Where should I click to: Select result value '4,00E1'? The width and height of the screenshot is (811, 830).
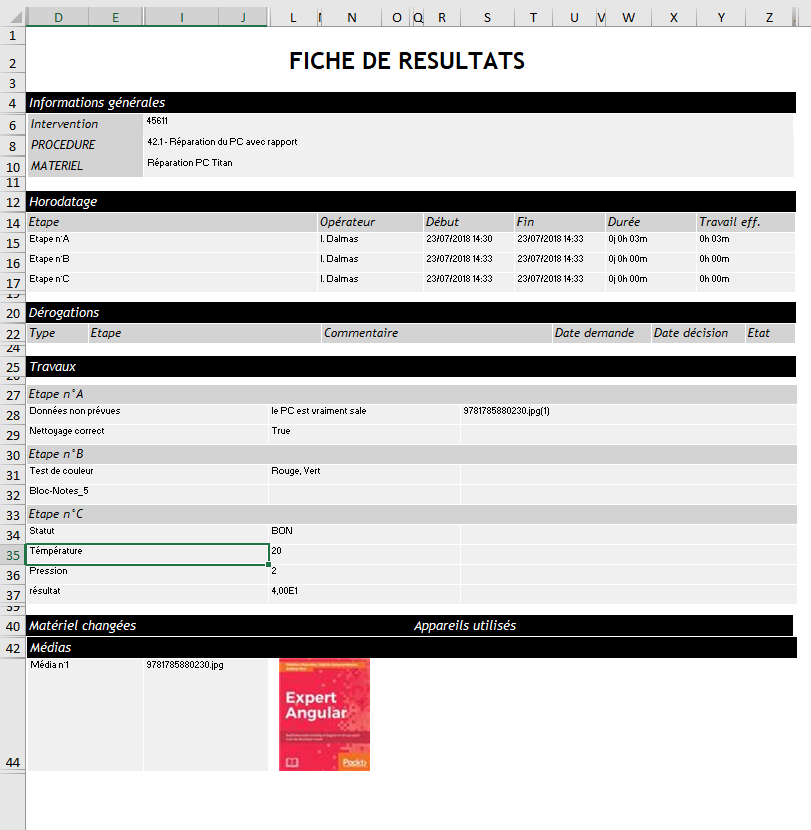pos(364,594)
